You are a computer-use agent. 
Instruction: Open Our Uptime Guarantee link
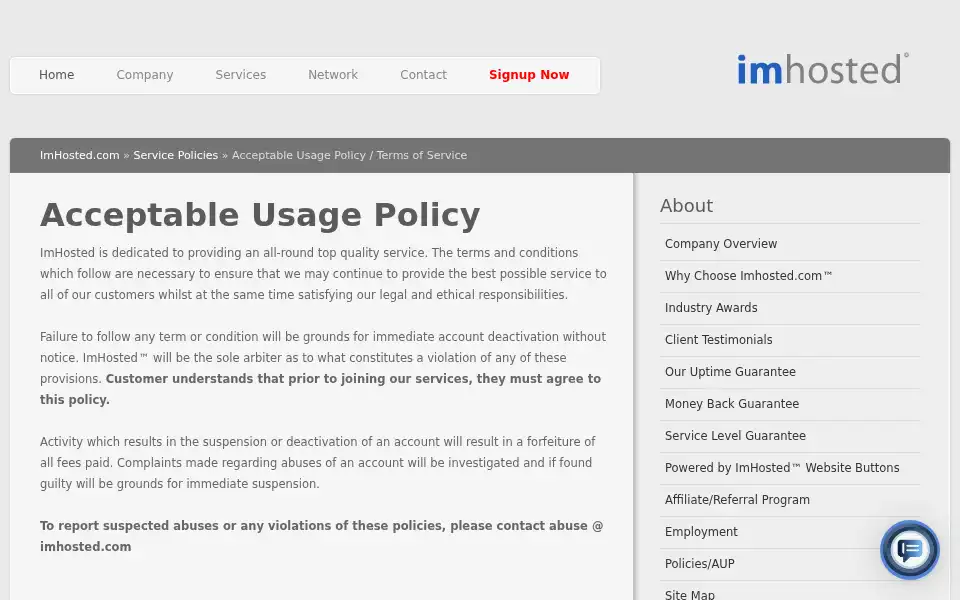coord(730,372)
